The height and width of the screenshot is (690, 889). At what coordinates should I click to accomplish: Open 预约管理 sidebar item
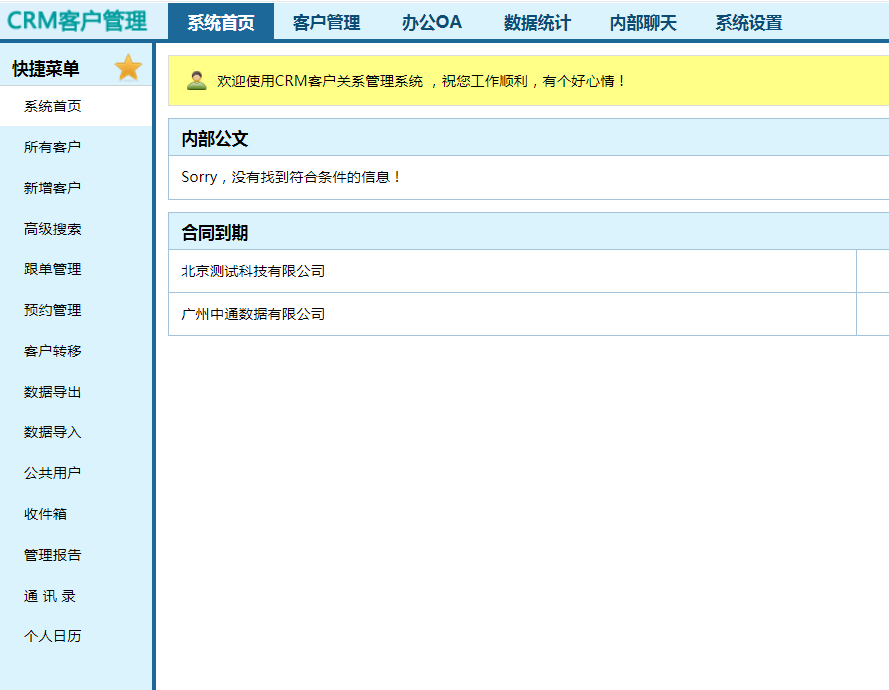pyautogui.click(x=53, y=310)
